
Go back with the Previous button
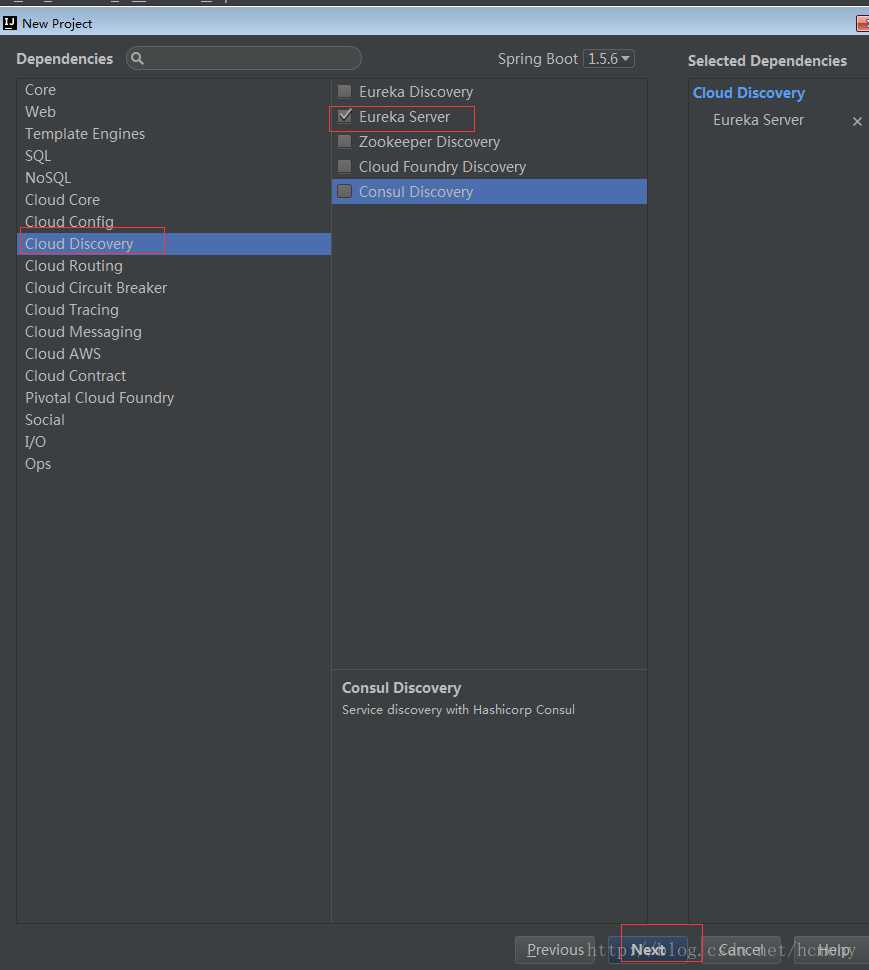pos(555,950)
